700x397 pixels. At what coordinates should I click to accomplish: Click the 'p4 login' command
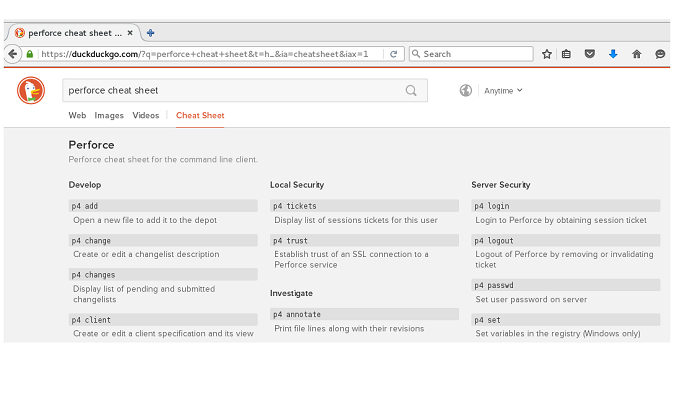566,206
